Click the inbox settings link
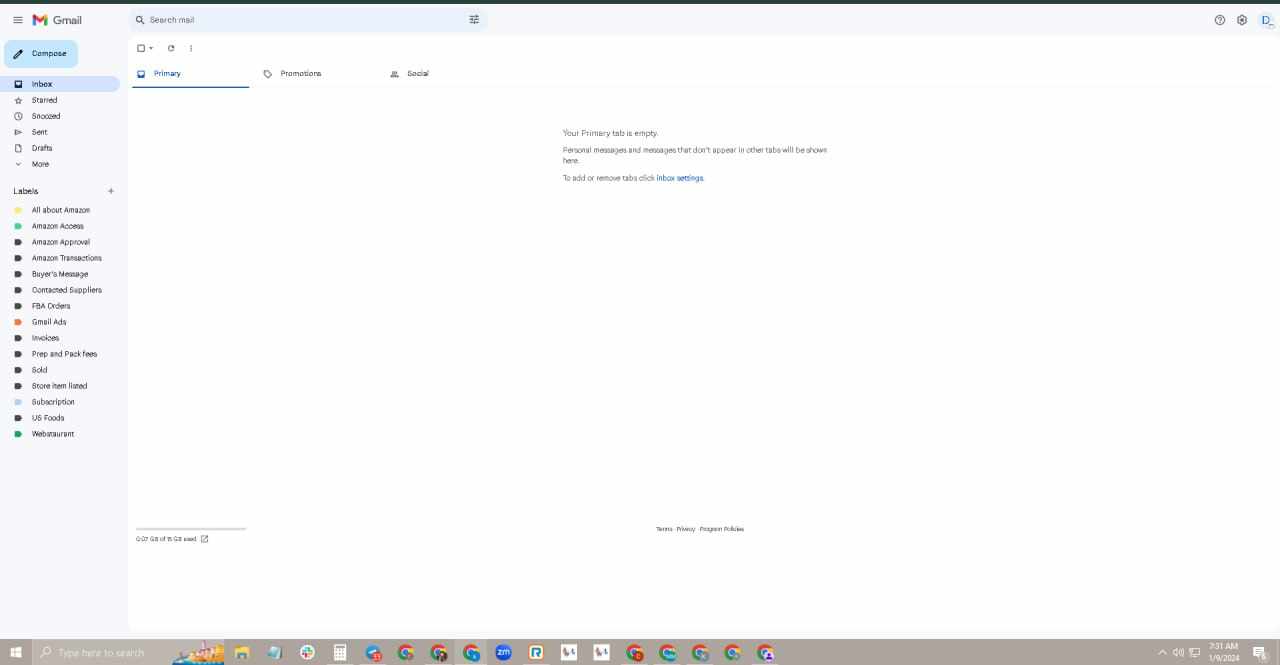Viewport: 1280px width, 665px height. pos(680,178)
